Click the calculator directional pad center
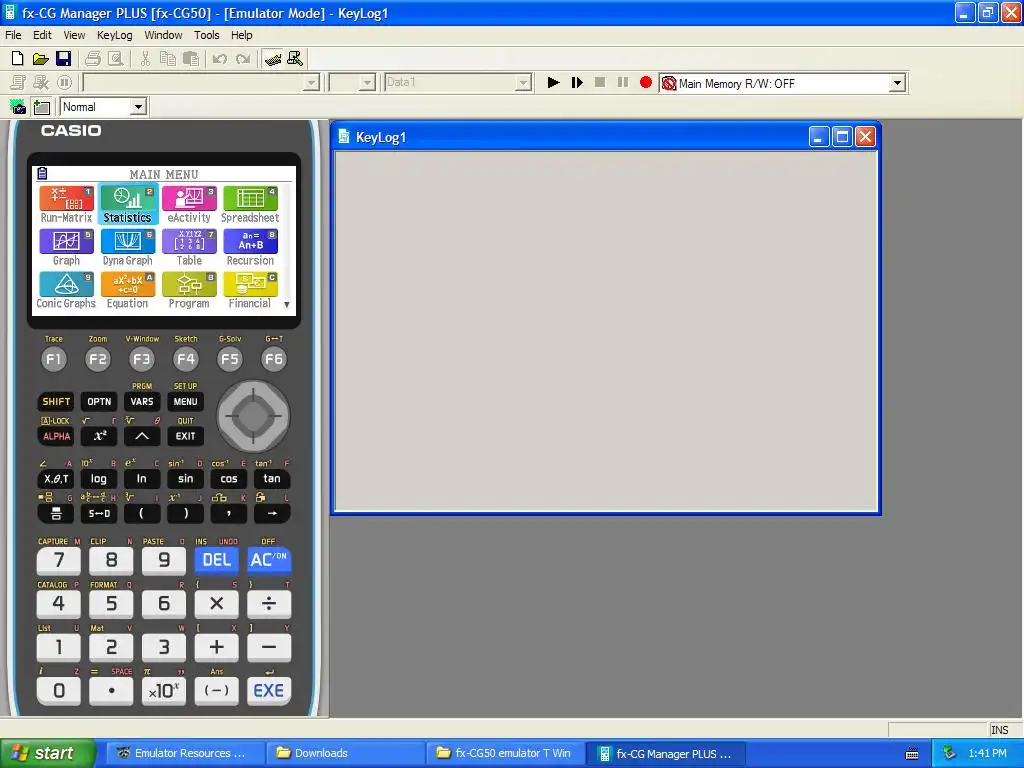Screen dimensions: 1024x768 [x=252, y=416]
